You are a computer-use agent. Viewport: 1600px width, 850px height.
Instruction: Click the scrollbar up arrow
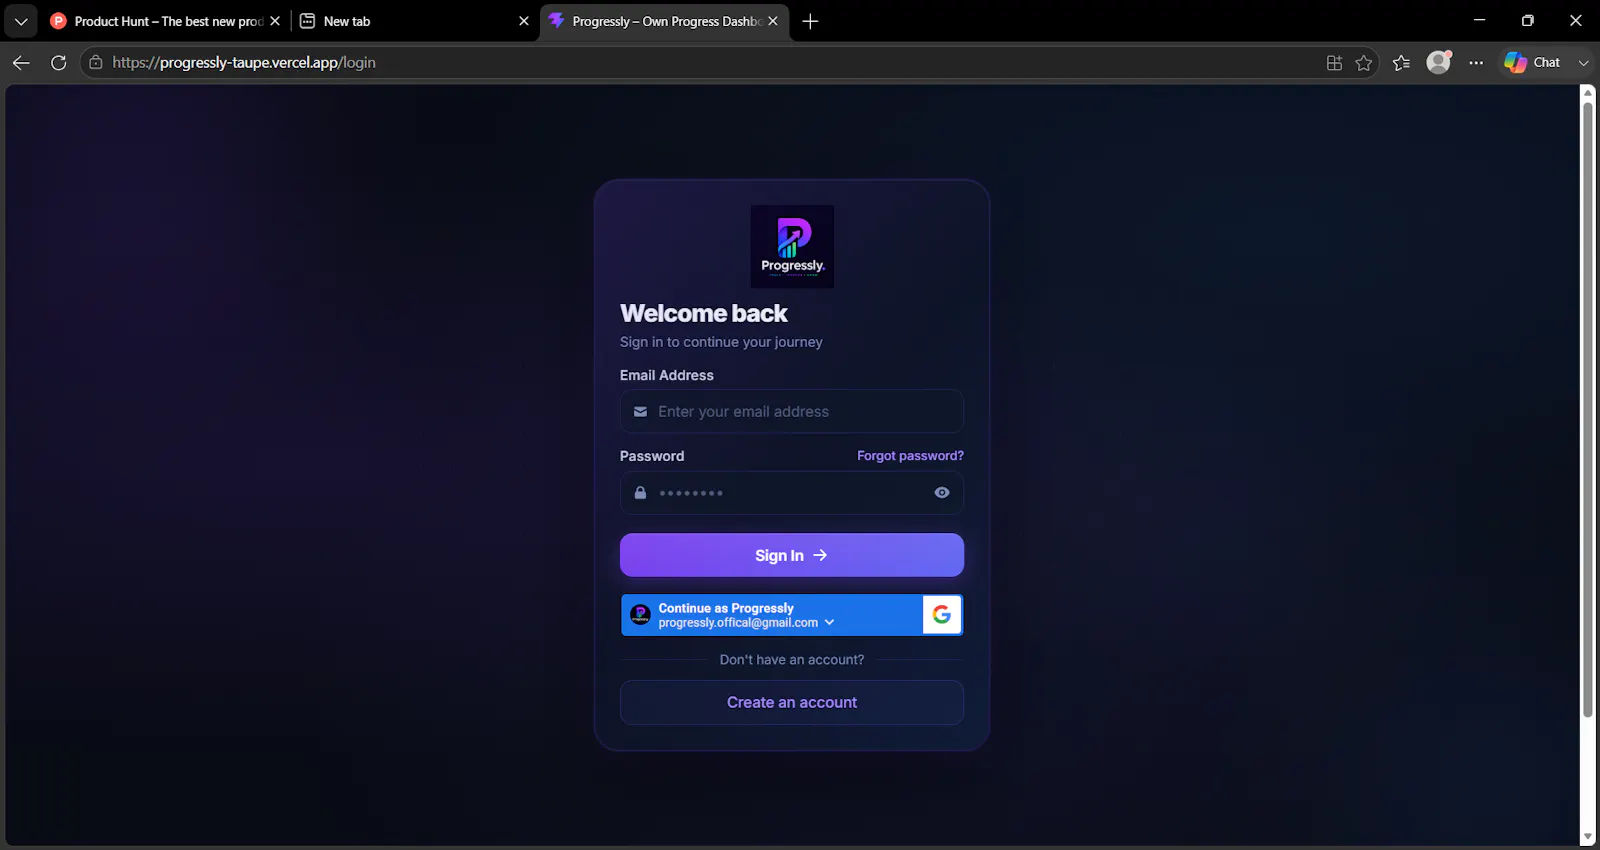tap(1587, 93)
